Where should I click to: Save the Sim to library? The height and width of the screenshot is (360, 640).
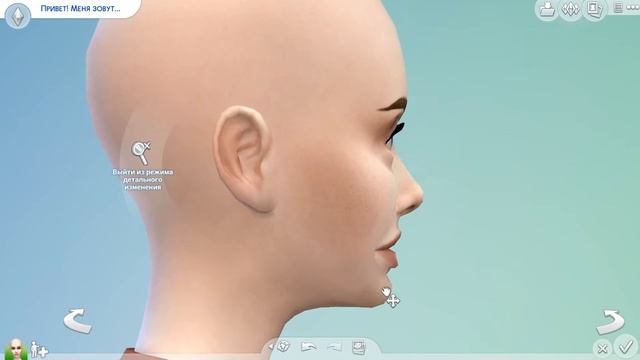(547, 9)
